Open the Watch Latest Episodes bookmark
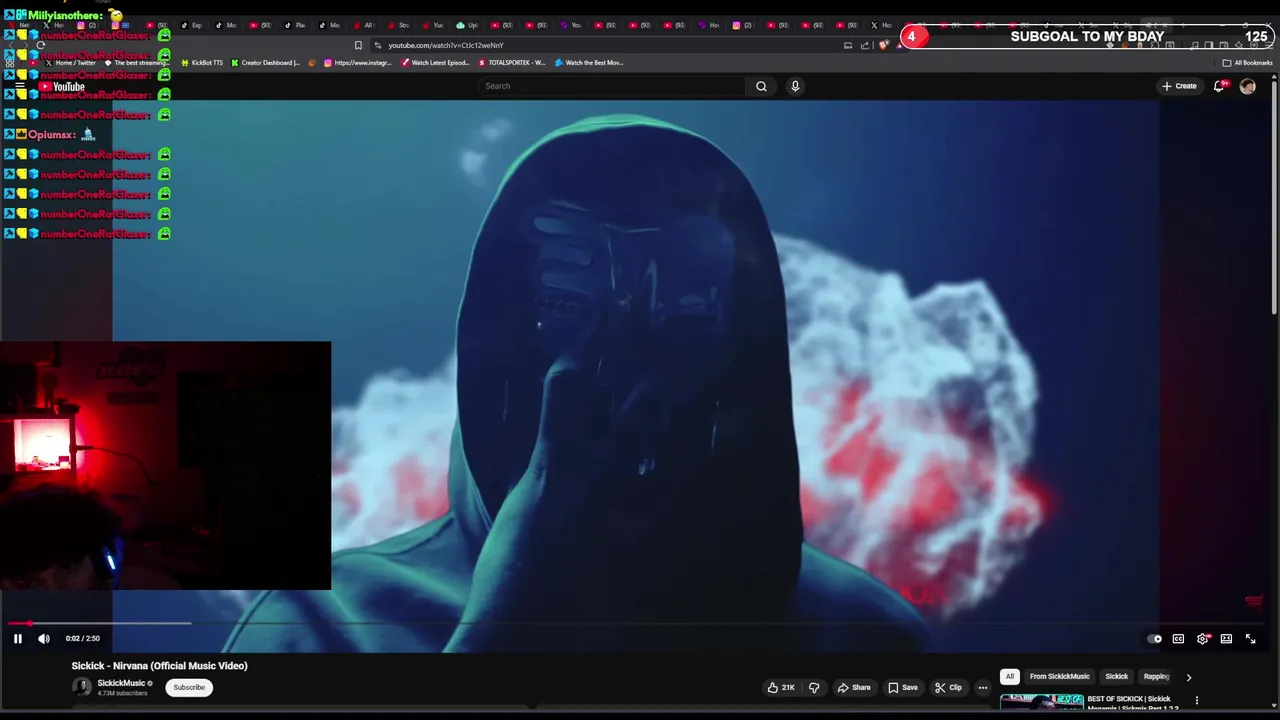Viewport: 1280px width, 720px height. coord(435,63)
